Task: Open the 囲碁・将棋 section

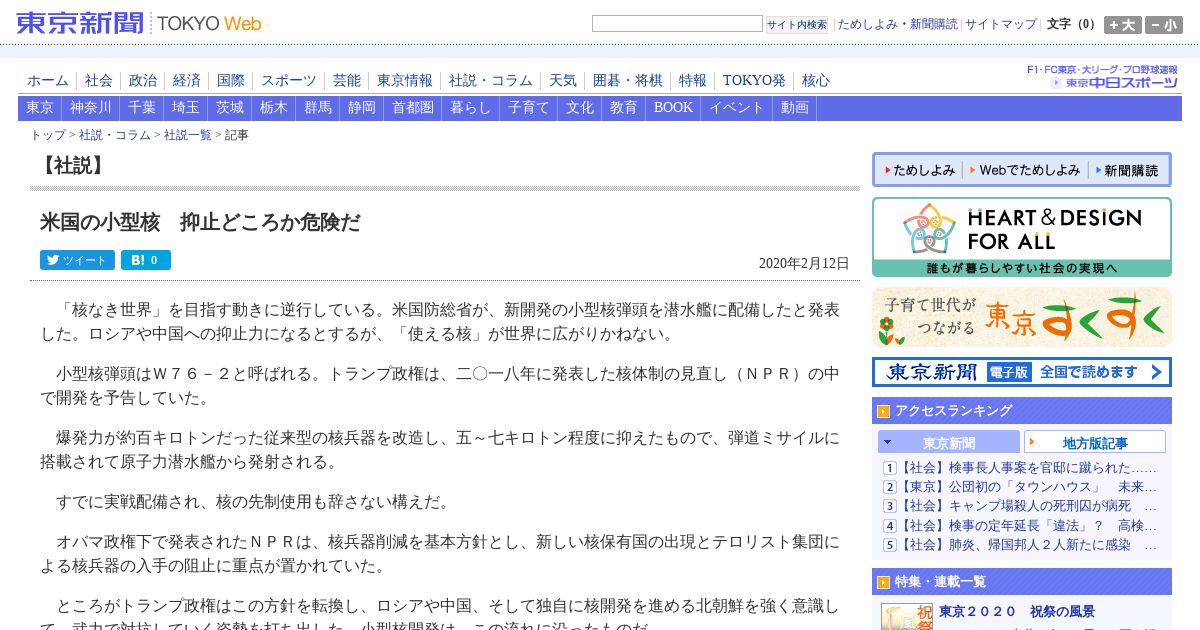Action: (628, 81)
